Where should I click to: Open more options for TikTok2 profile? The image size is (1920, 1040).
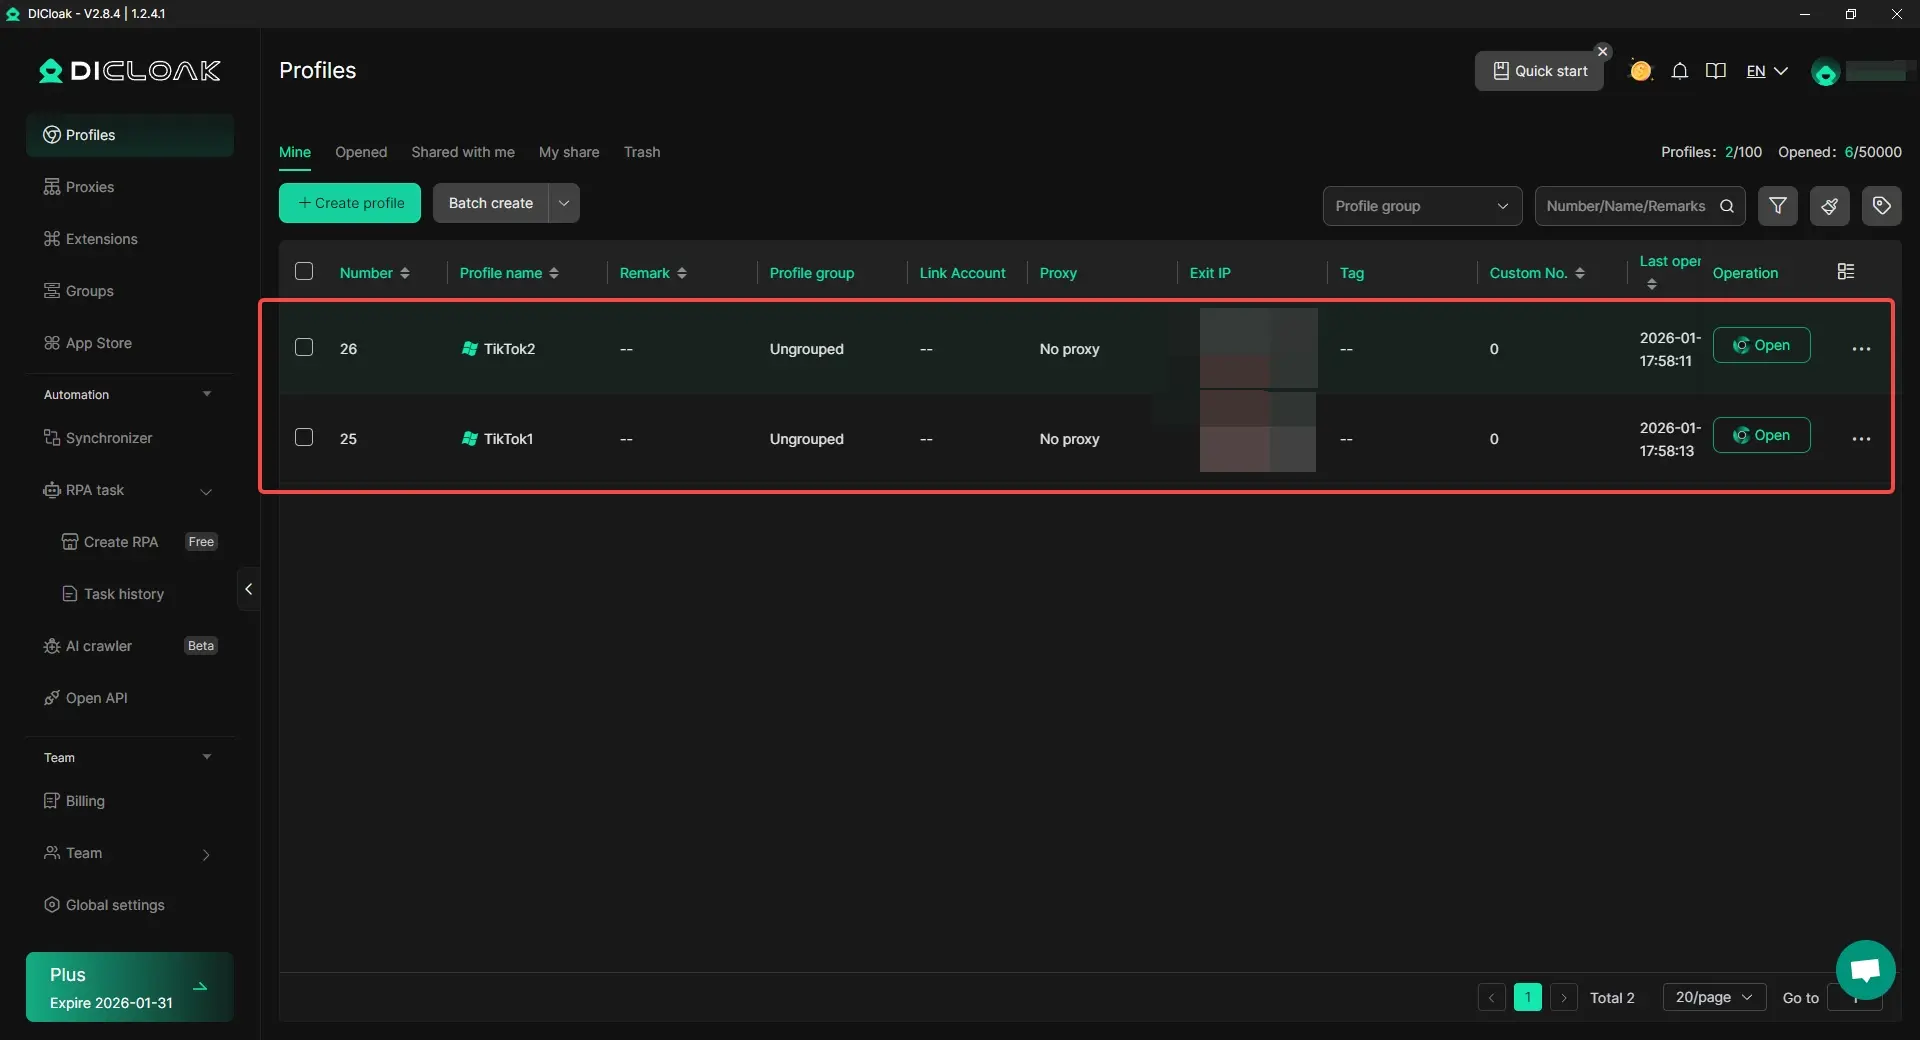click(x=1860, y=349)
